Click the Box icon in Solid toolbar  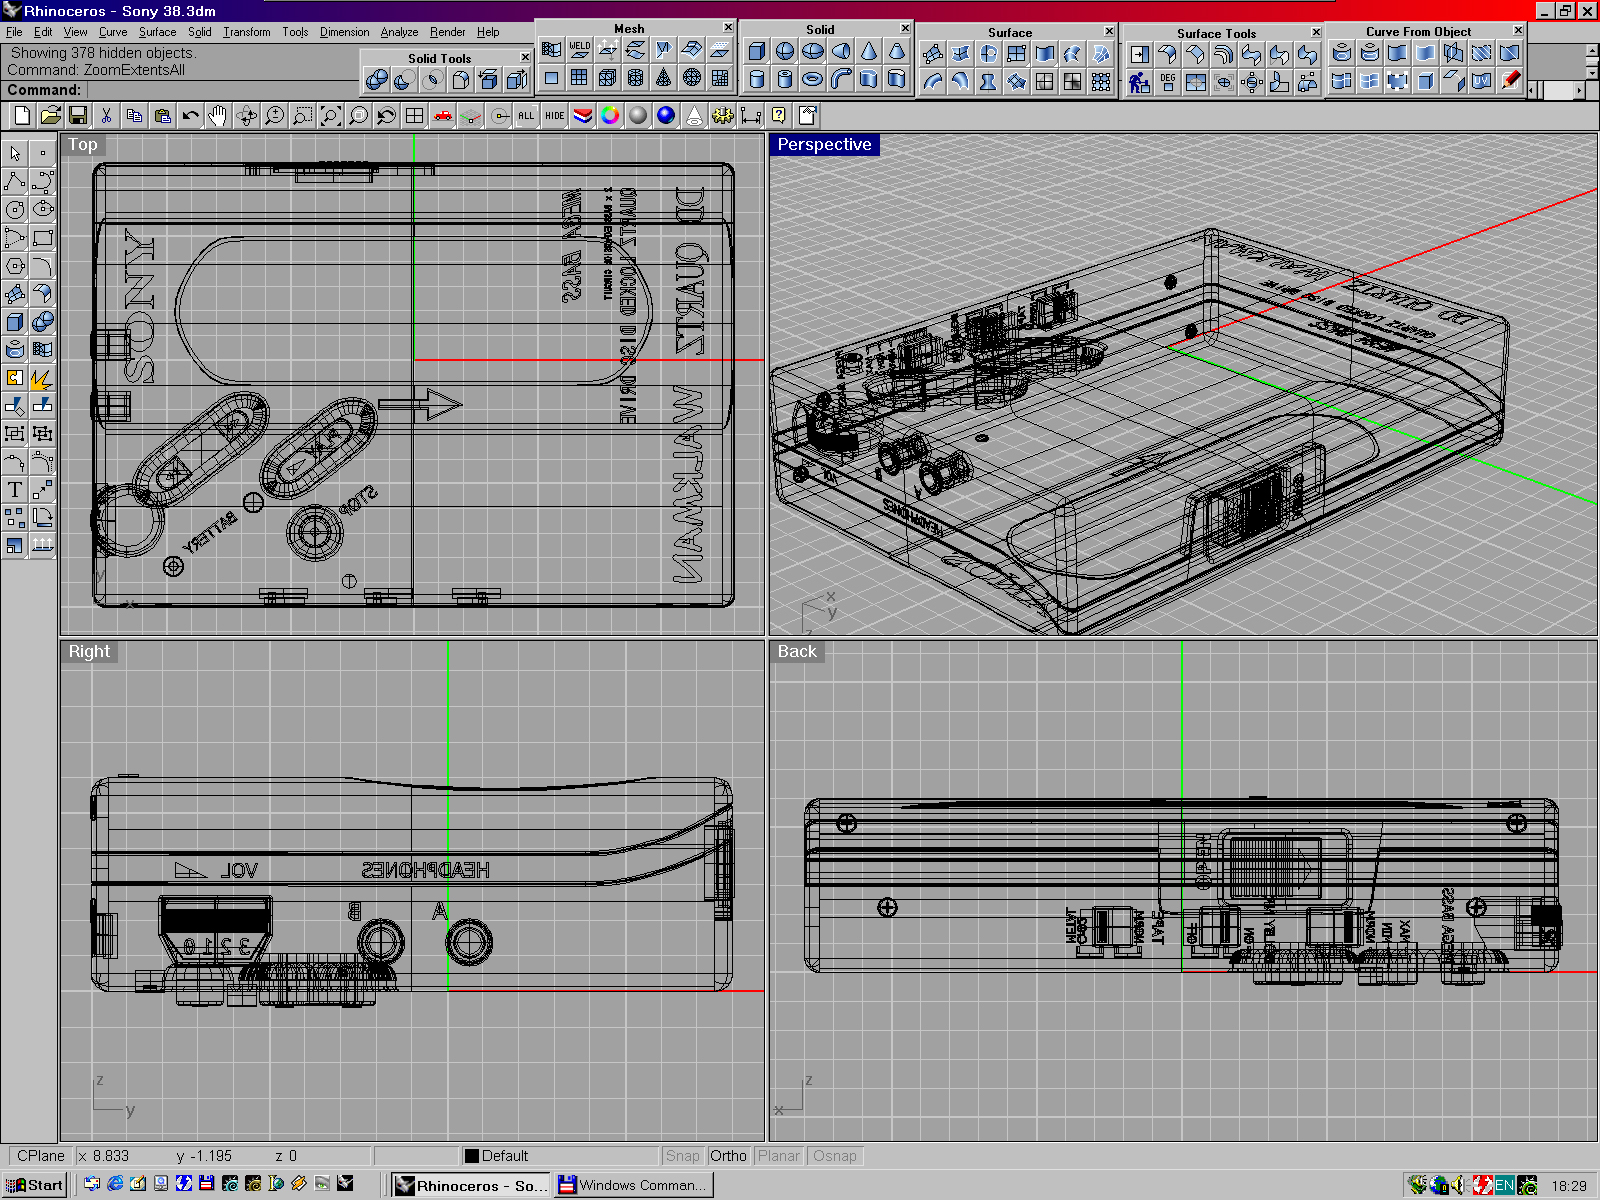757,51
